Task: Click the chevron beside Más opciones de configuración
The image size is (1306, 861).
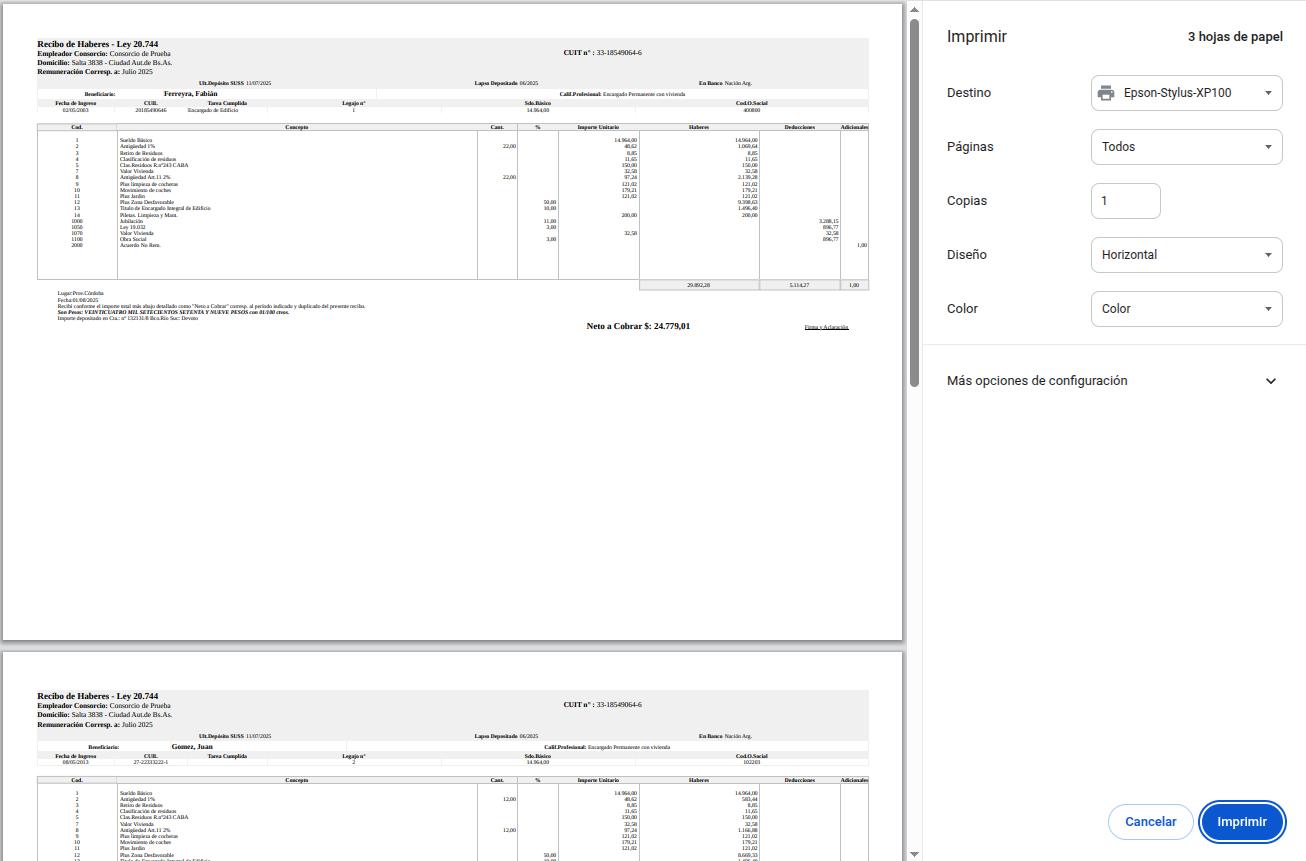Action: (1270, 381)
